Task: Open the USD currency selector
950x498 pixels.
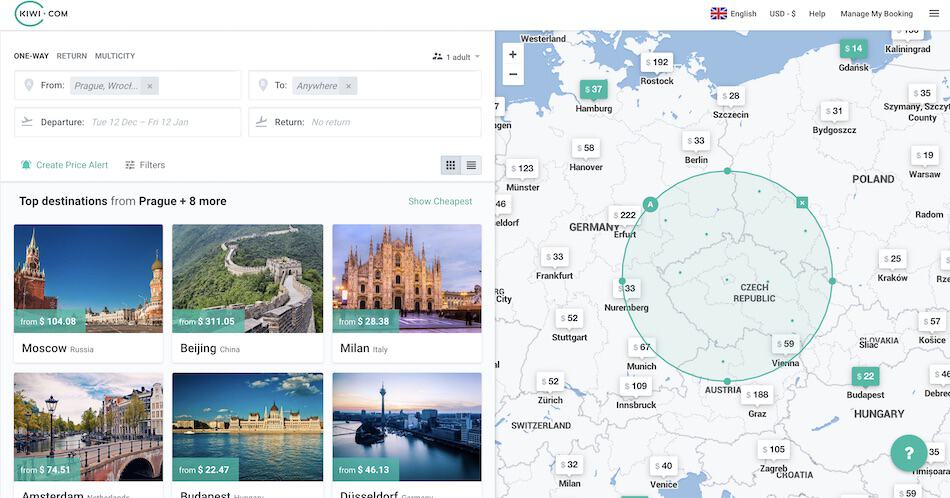Action: tap(782, 13)
